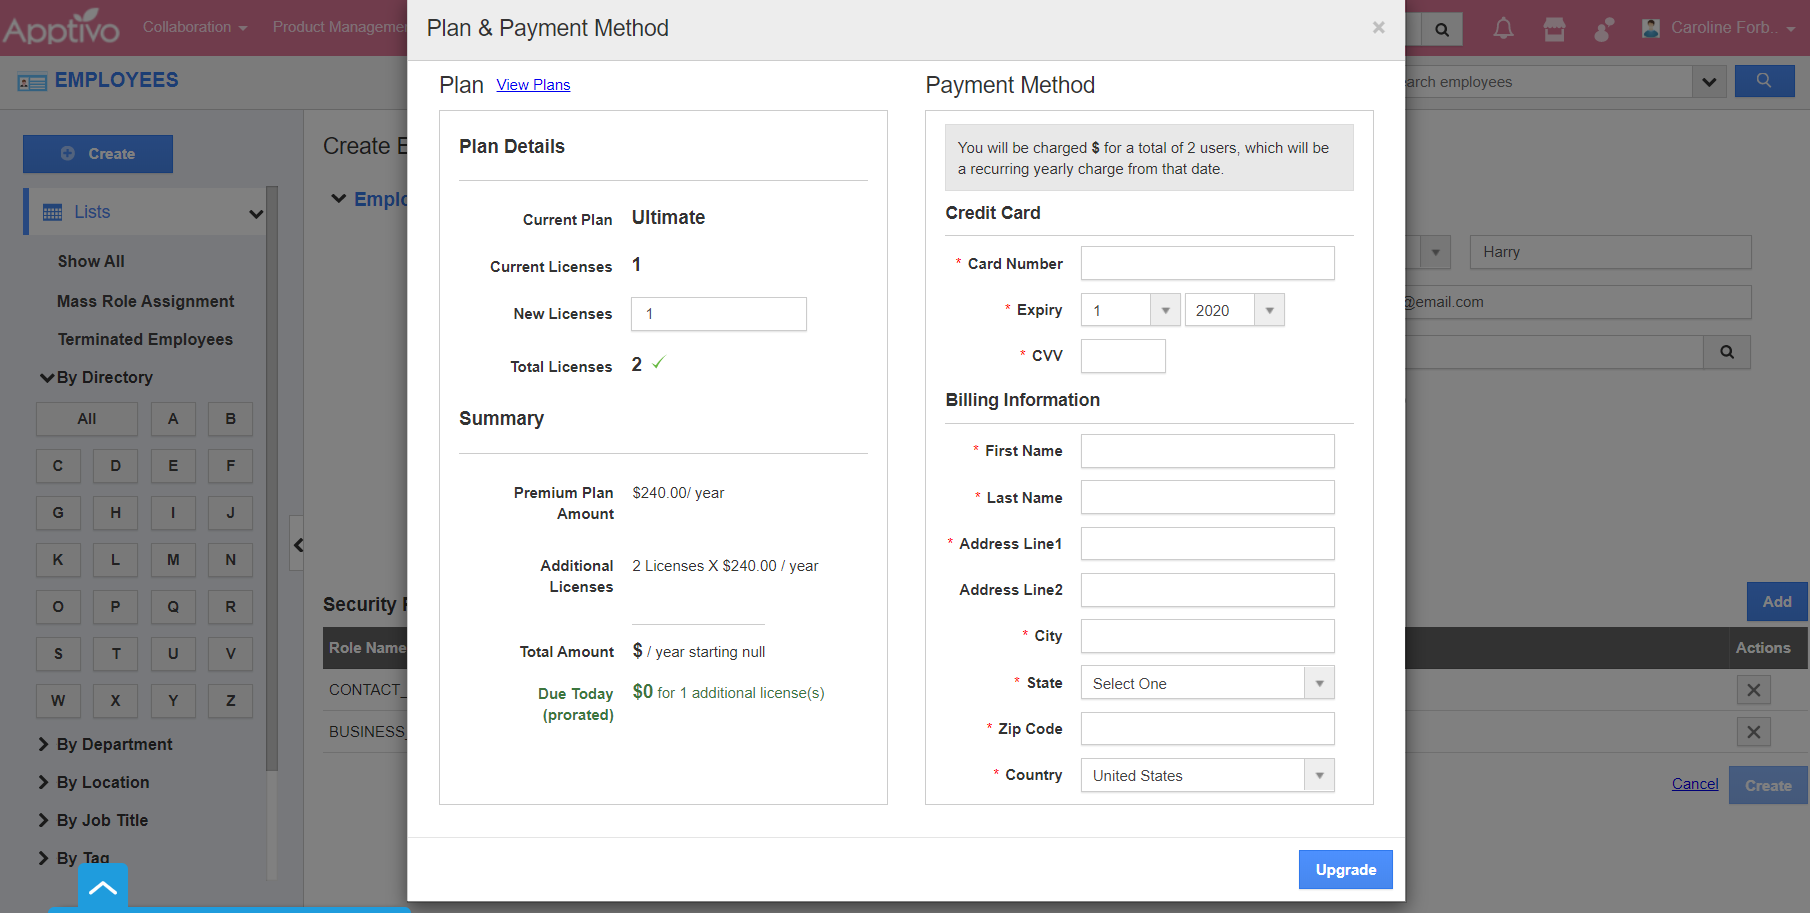Viewport: 1810px width, 913px height.
Task: Open the Country dropdown
Action: (x=1207, y=775)
